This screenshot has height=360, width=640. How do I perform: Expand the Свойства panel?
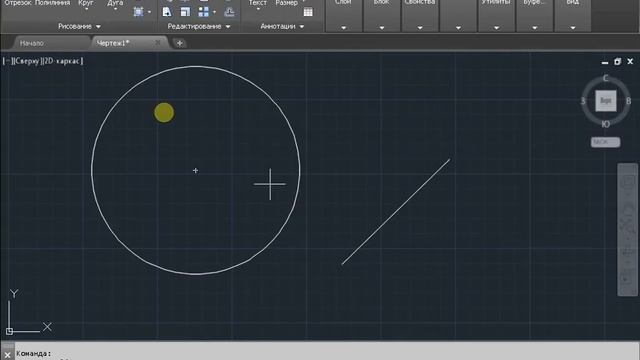[420, 28]
